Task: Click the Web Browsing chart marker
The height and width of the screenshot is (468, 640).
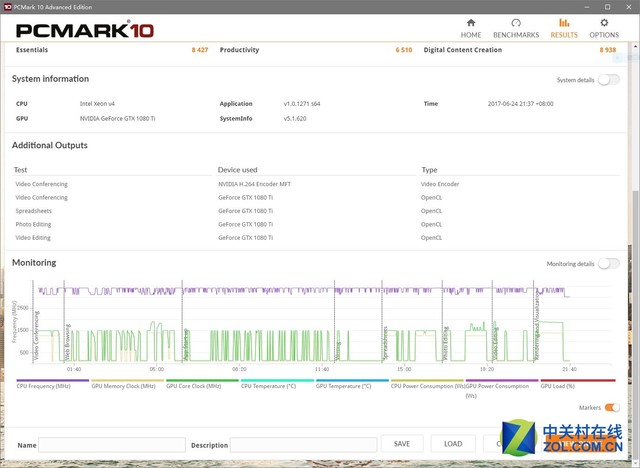Action: pos(67,342)
